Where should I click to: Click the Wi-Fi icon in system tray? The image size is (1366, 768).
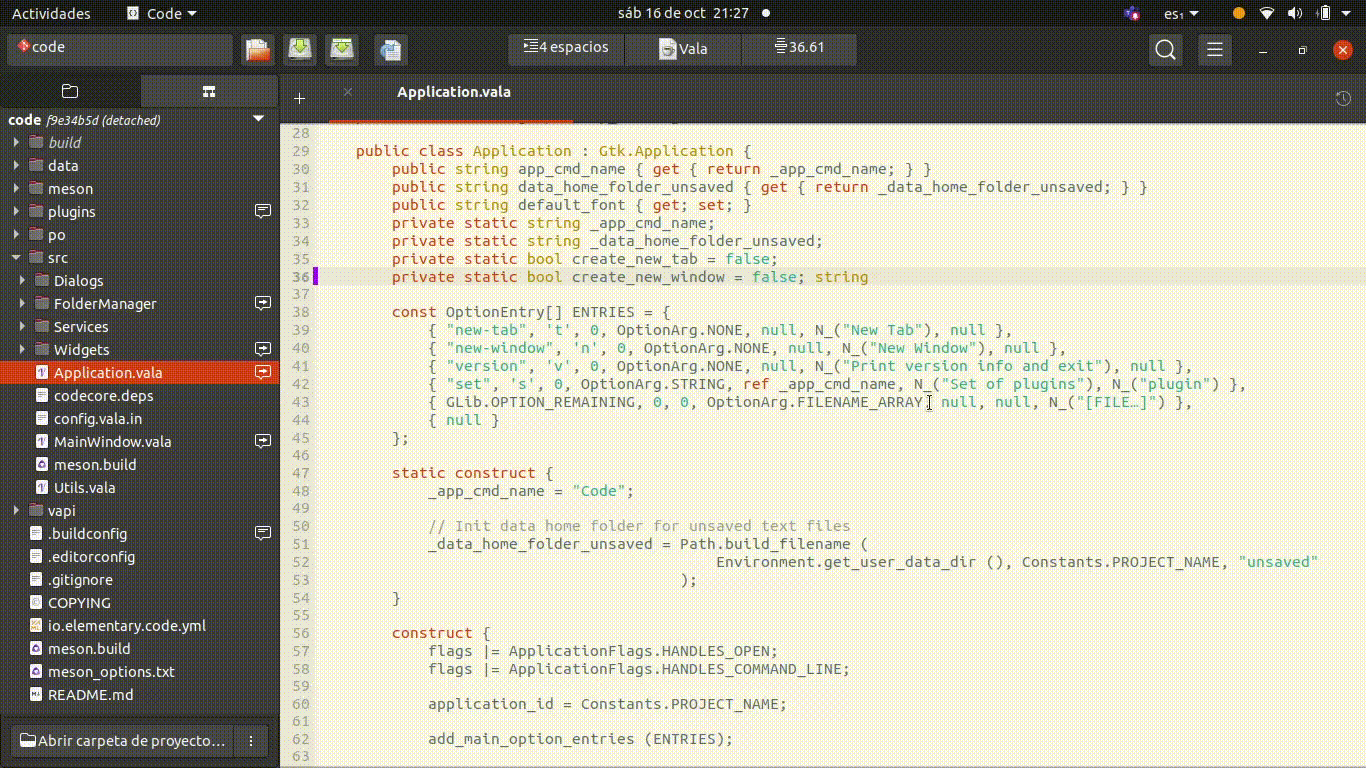[x=1267, y=13]
